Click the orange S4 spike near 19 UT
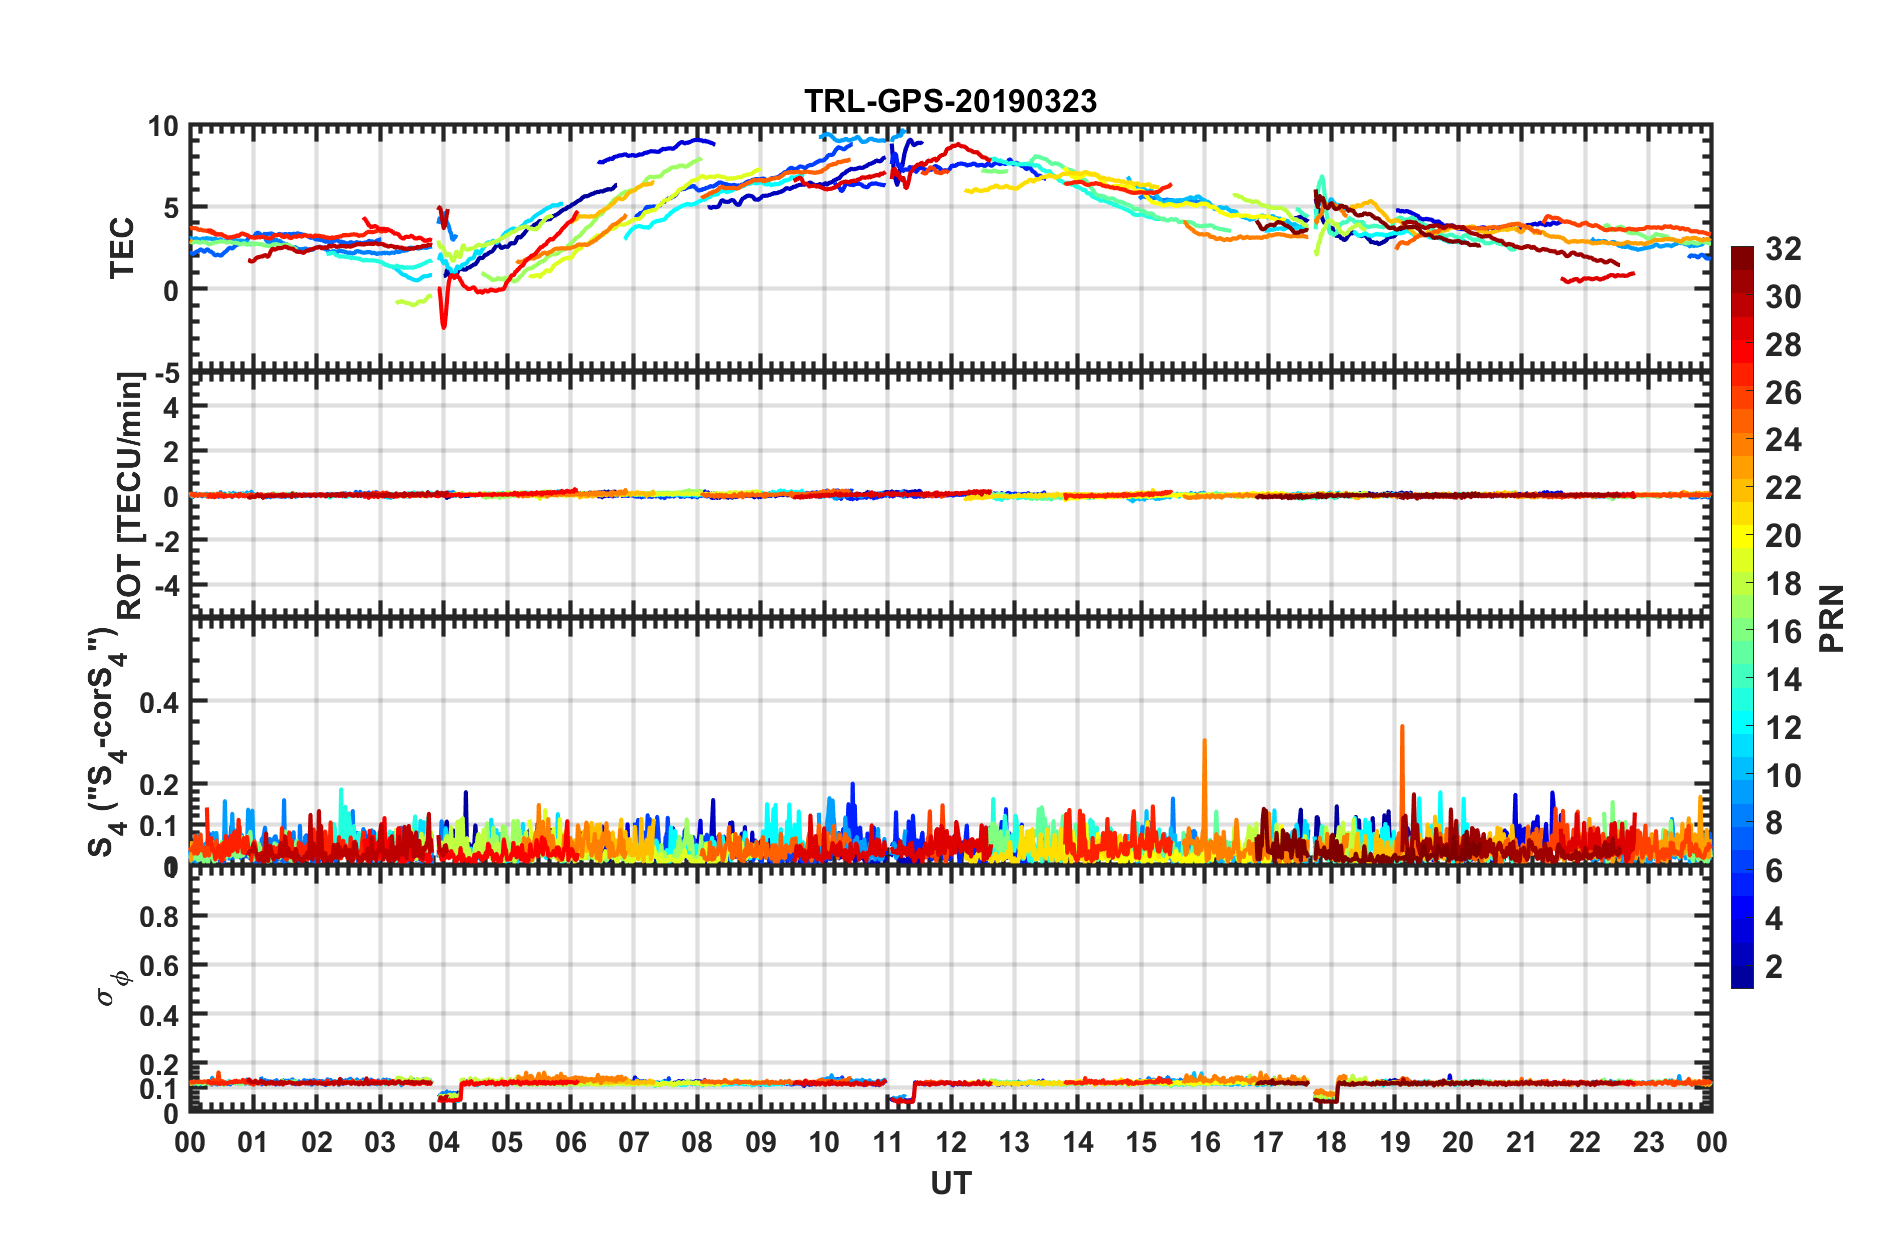 point(1402,785)
